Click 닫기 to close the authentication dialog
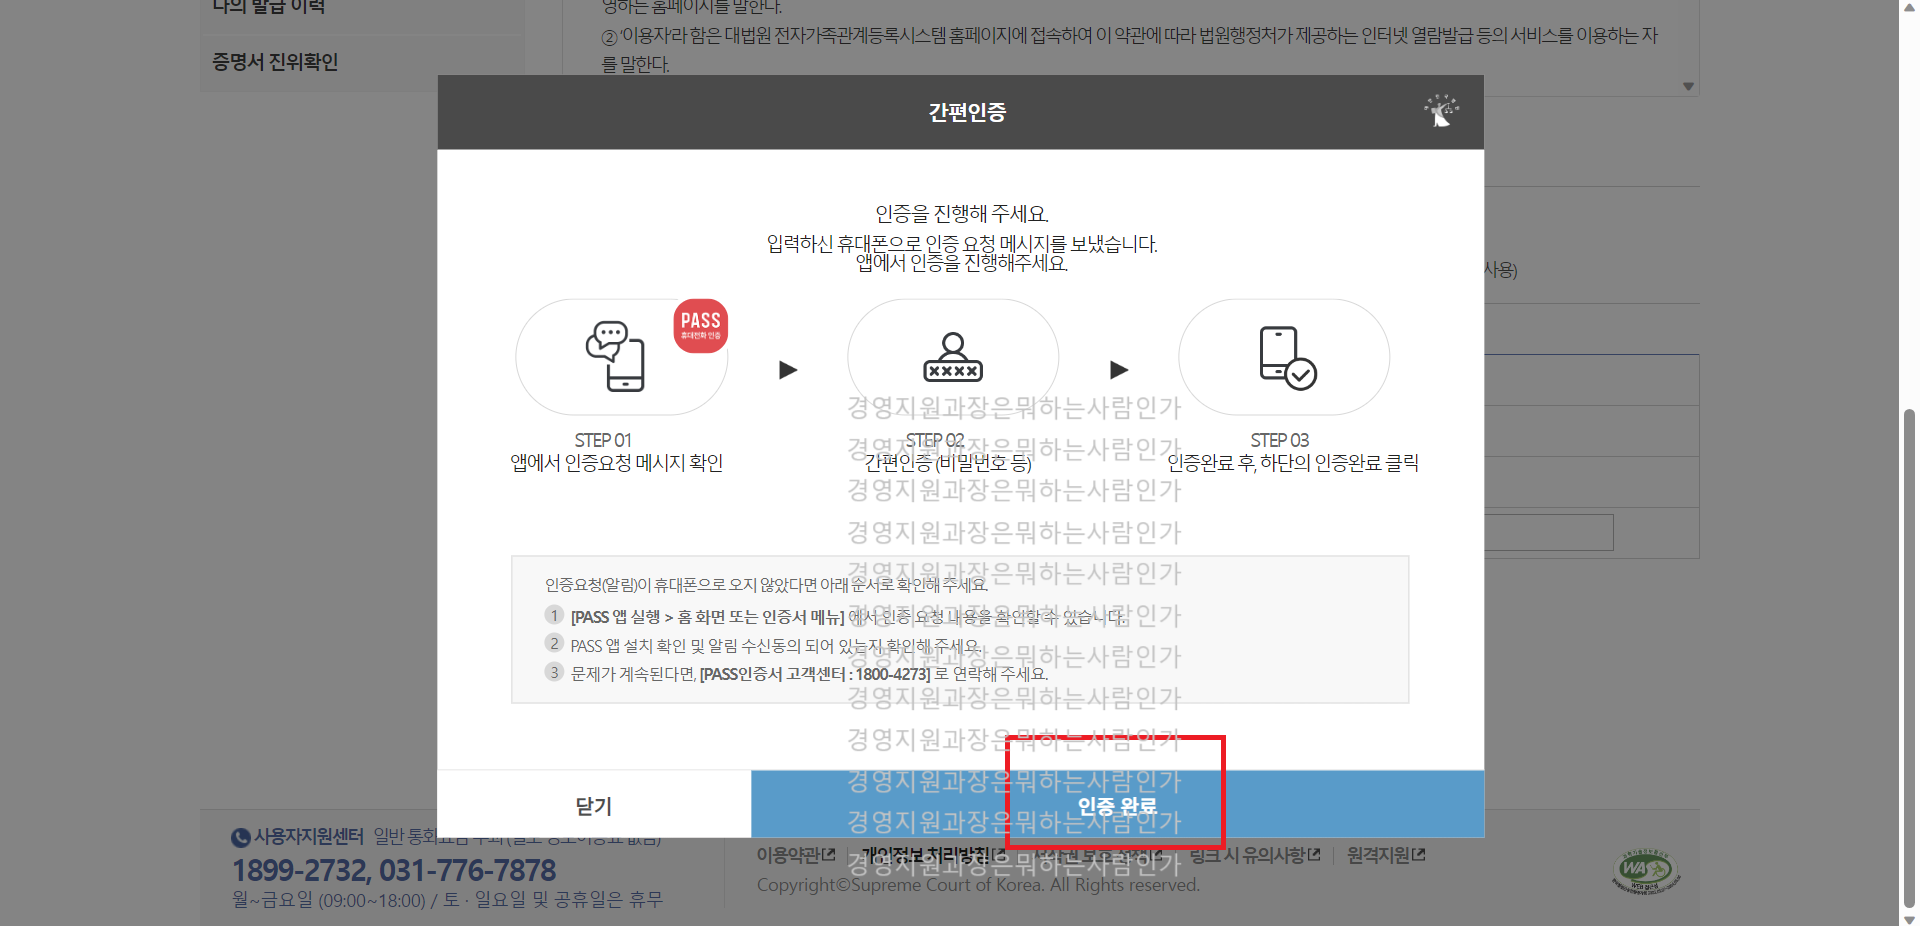This screenshot has height=926, width=1920. tap(593, 805)
